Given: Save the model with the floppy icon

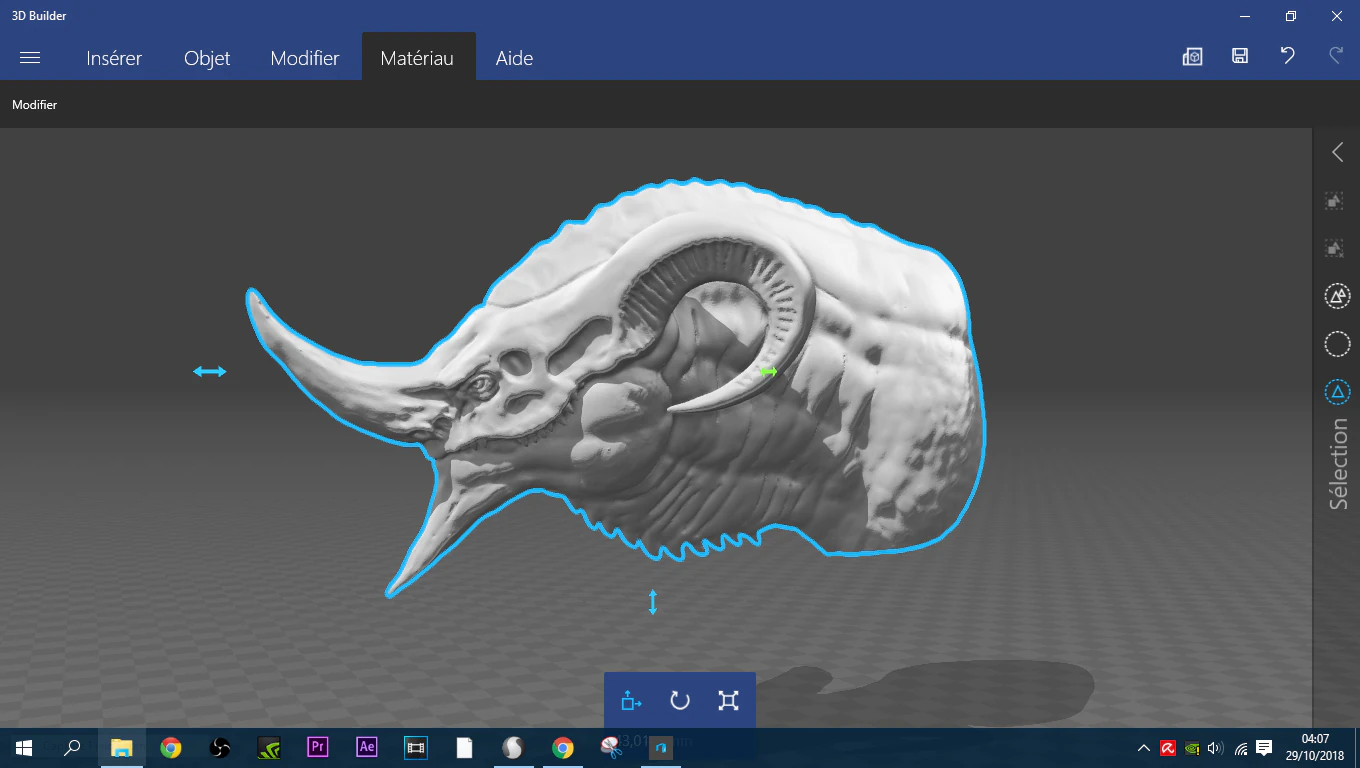Looking at the screenshot, I should 1240,57.
